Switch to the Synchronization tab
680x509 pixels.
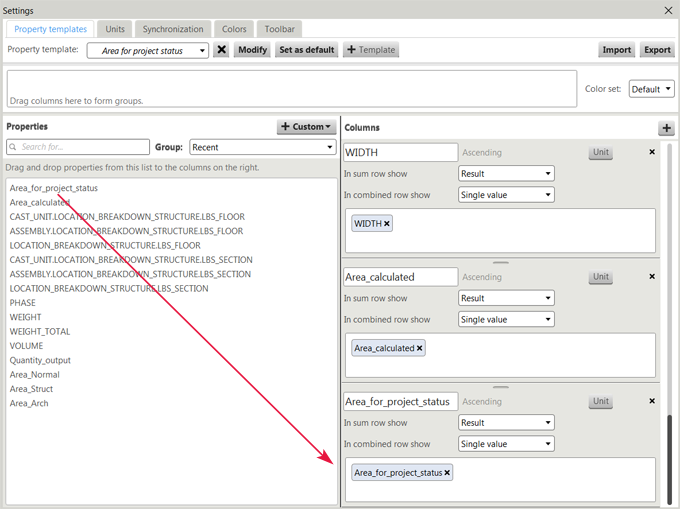(x=173, y=29)
